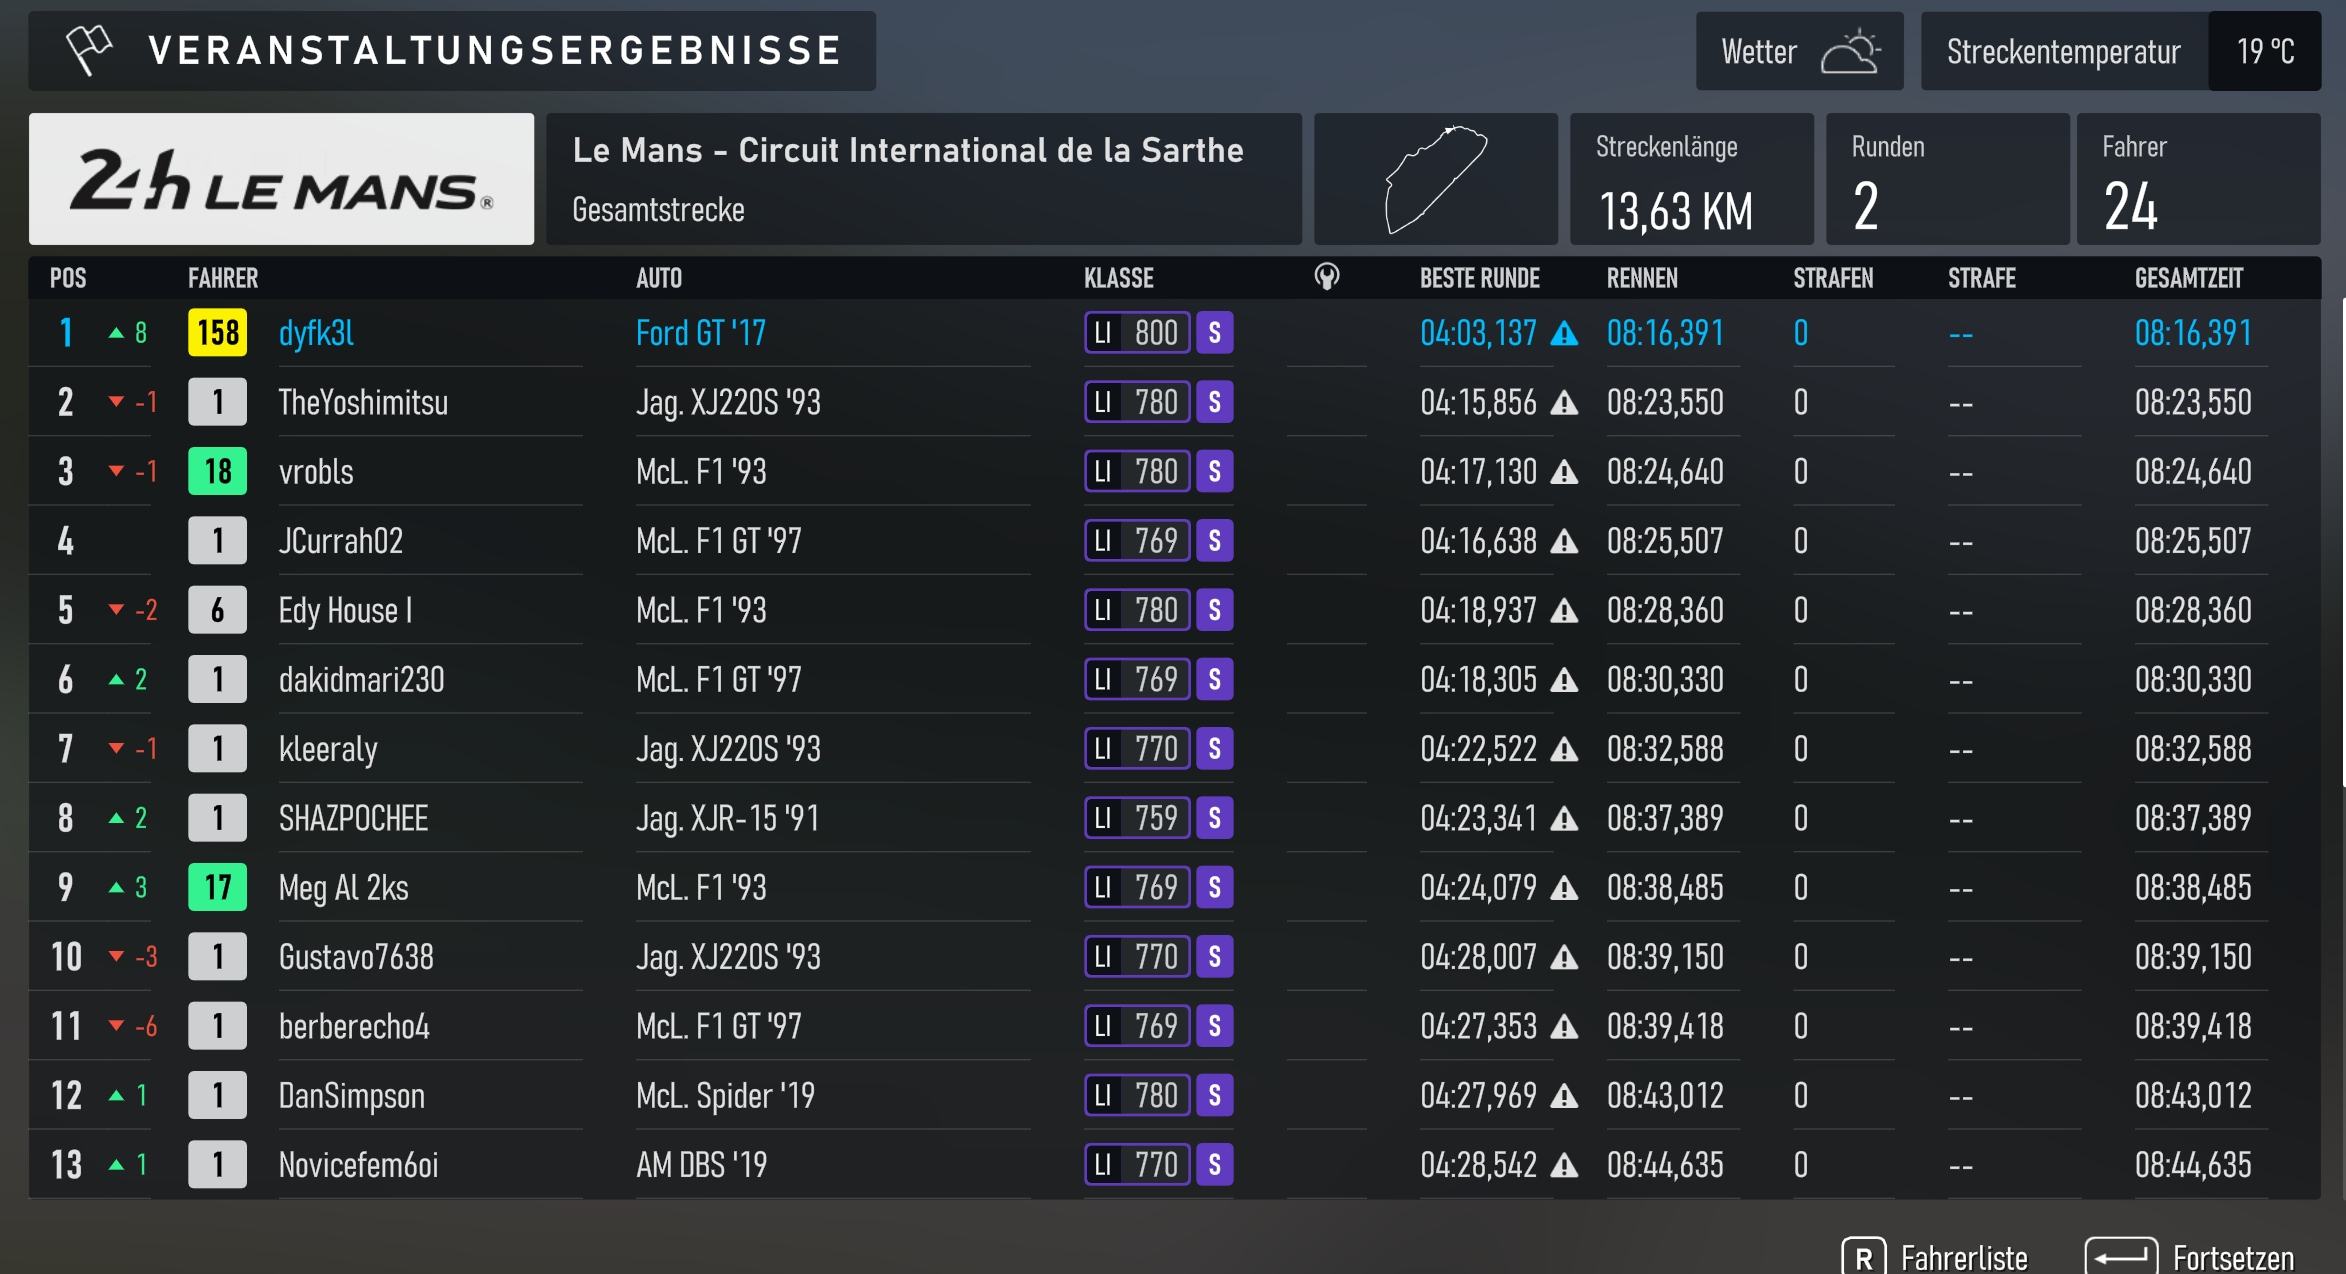Screen dimensions: 2346x1274
Task: Select driver row for Meg Al 2ks
Action: [1174, 887]
